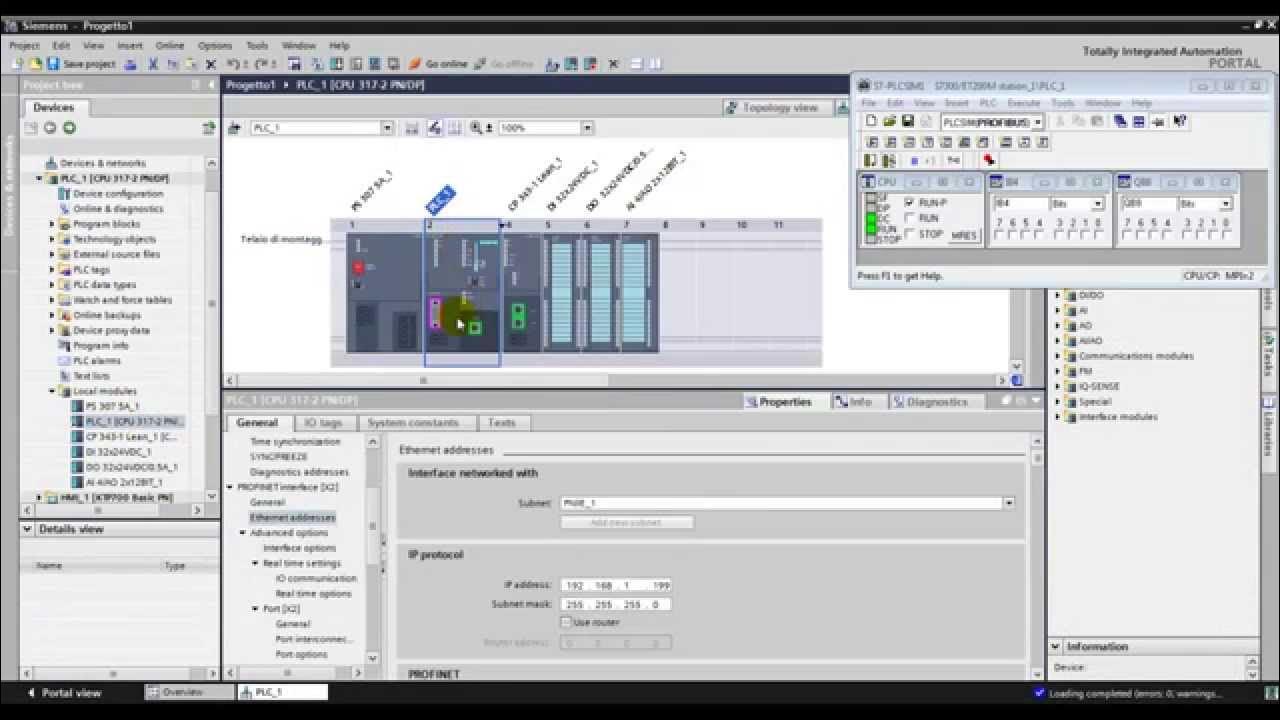Open the PLC_1 device selector dropdown
This screenshot has height=720, width=1280.
[x=387, y=128]
